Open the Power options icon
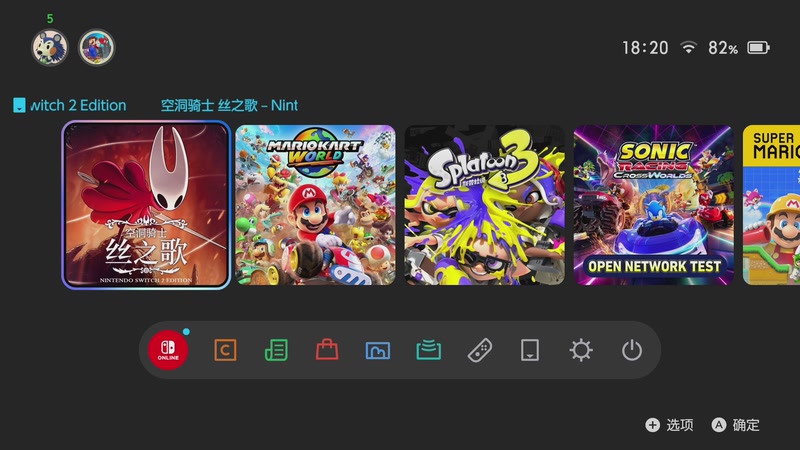 tap(632, 351)
